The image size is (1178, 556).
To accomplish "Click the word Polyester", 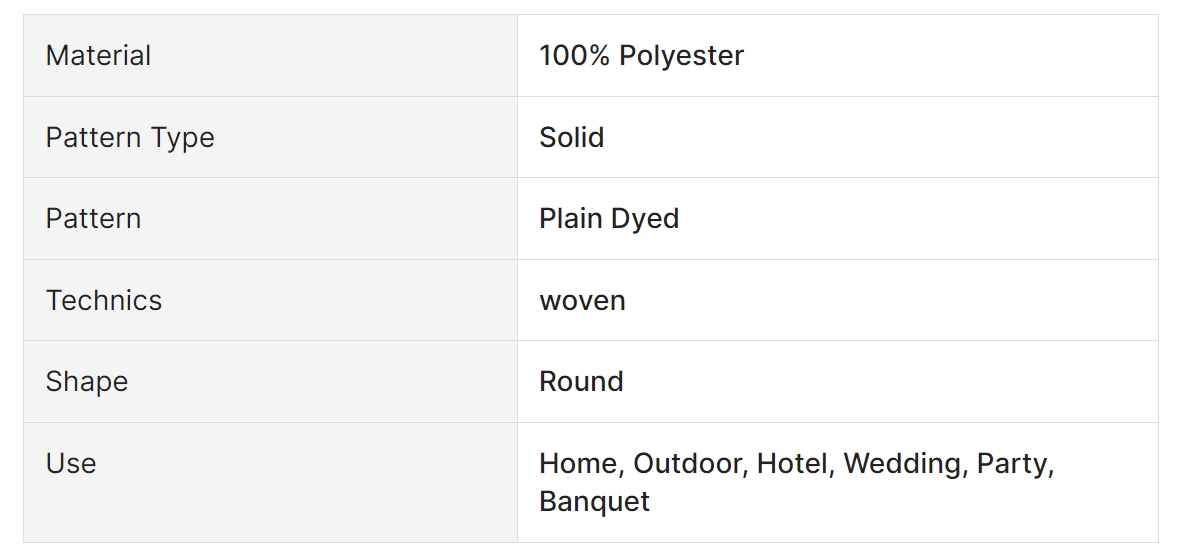I will (681, 56).
